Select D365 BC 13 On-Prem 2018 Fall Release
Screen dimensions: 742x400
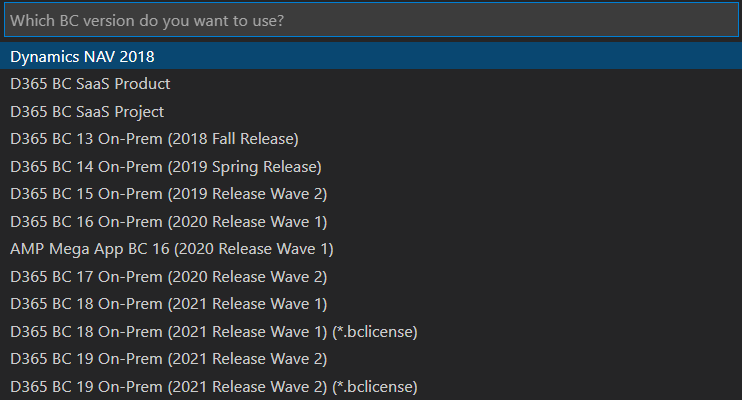coord(154,139)
